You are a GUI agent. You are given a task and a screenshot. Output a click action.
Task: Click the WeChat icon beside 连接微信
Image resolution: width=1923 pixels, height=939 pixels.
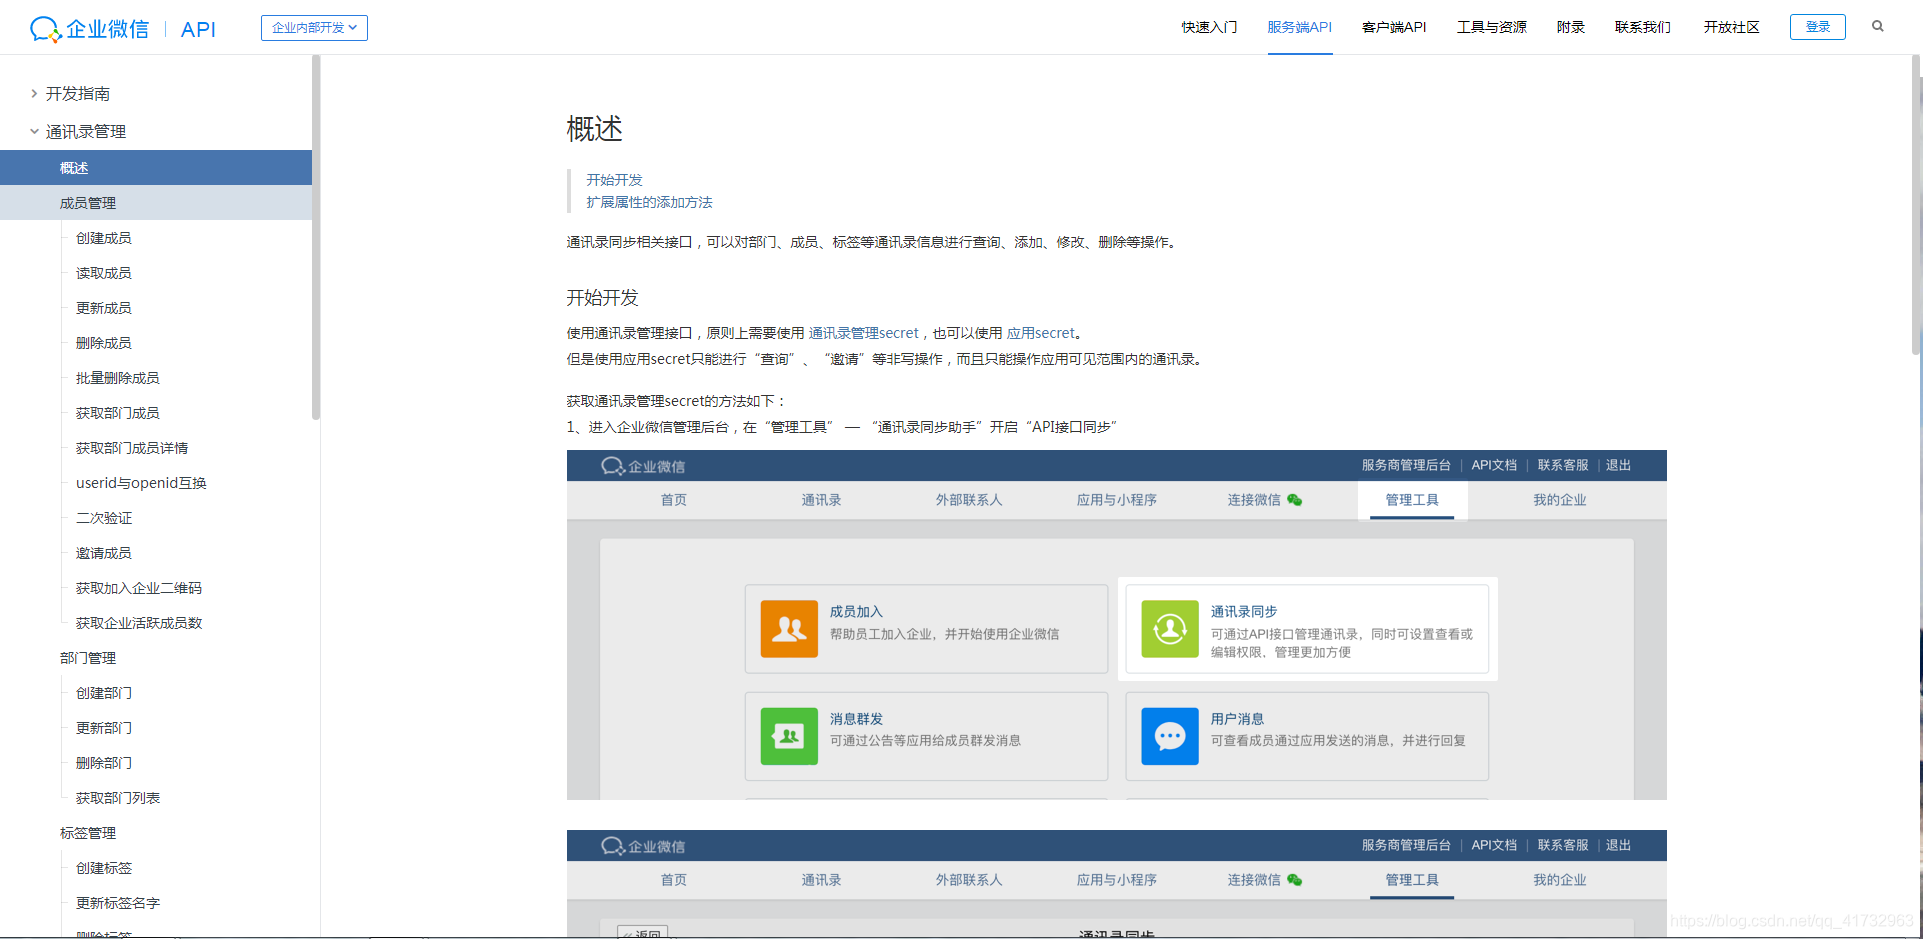click(x=1295, y=500)
